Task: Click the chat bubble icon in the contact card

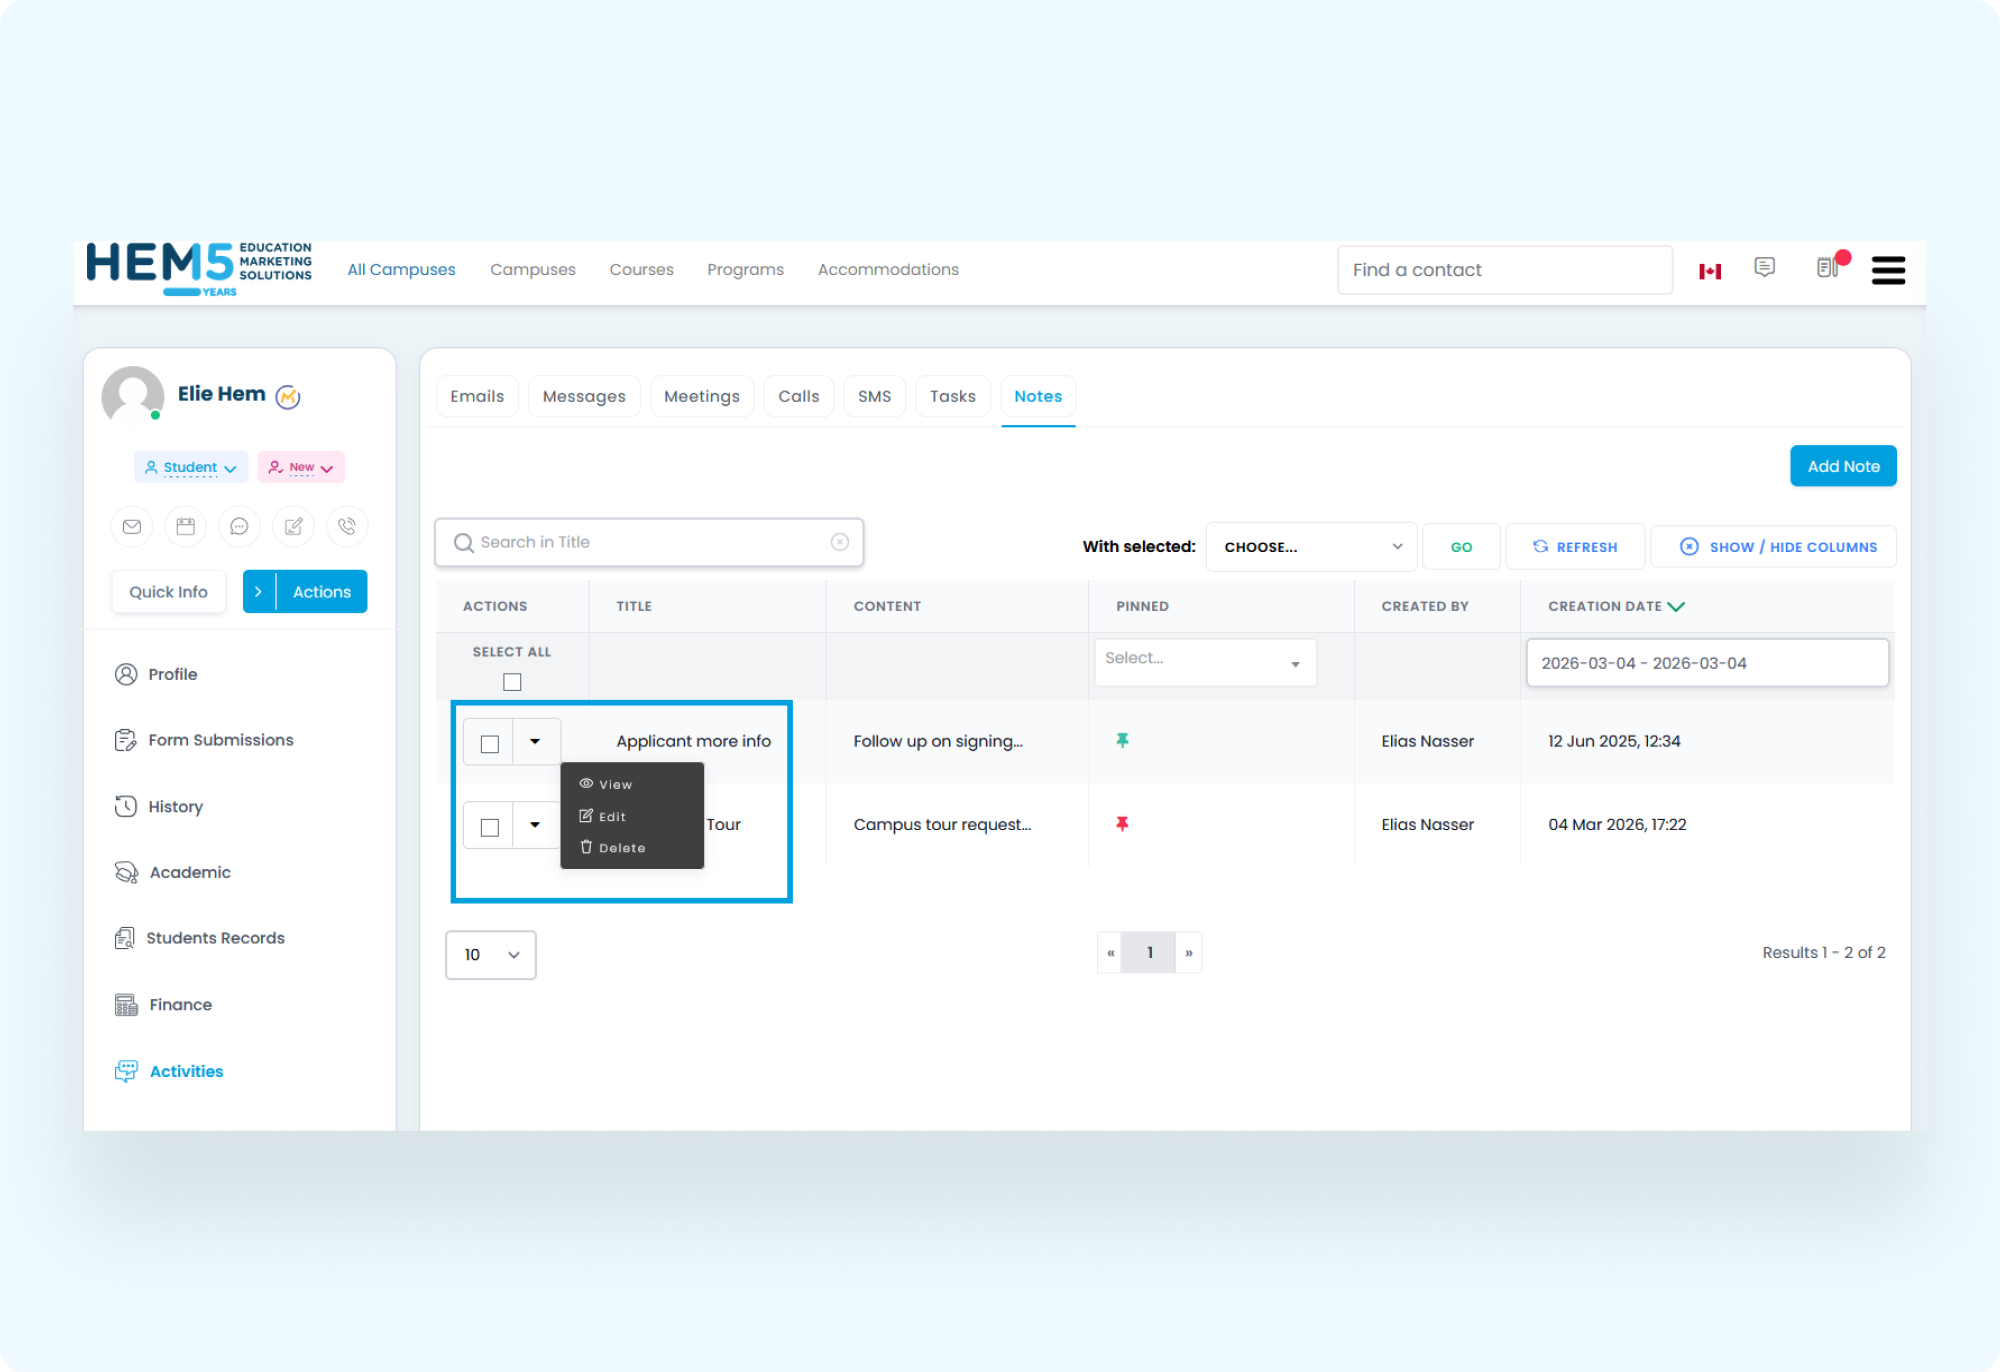Action: pyautogui.click(x=239, y=526)
